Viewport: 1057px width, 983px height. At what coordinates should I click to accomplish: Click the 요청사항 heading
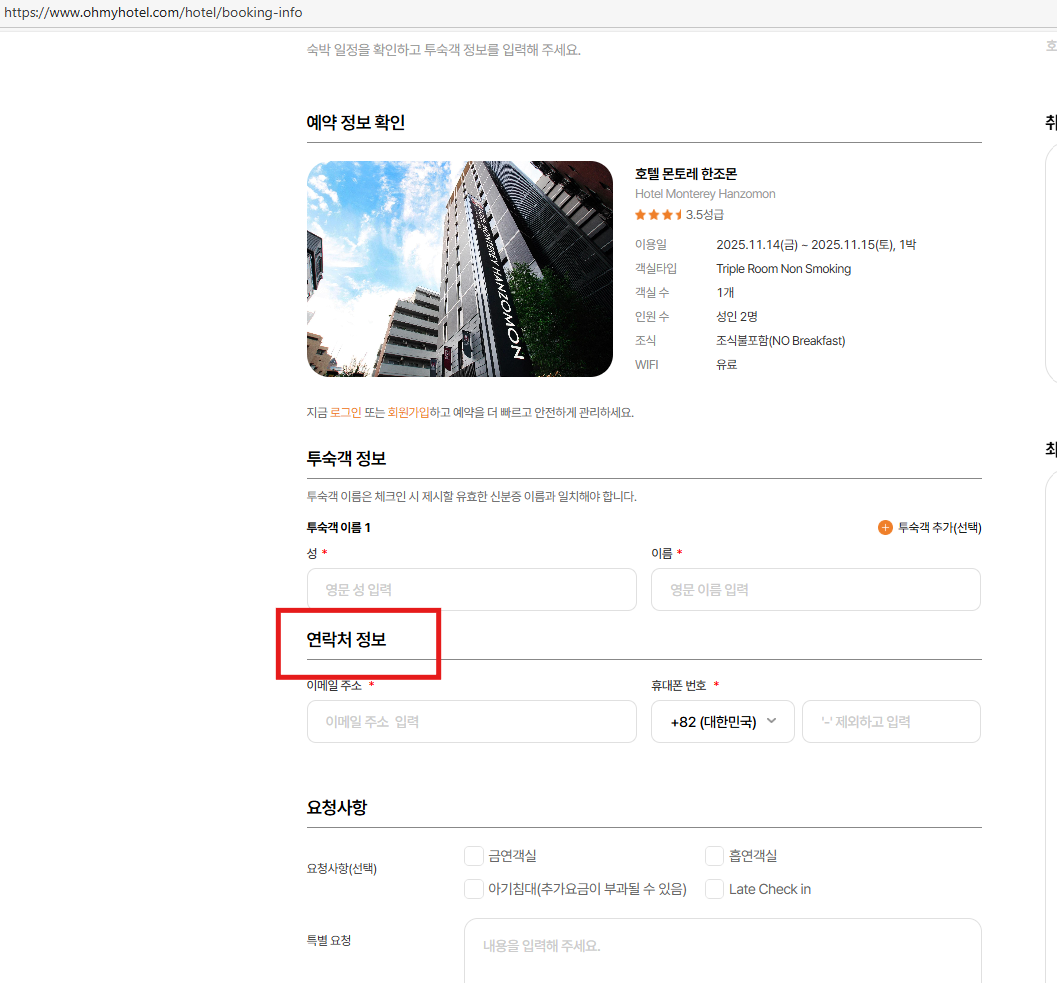point(337,807)
